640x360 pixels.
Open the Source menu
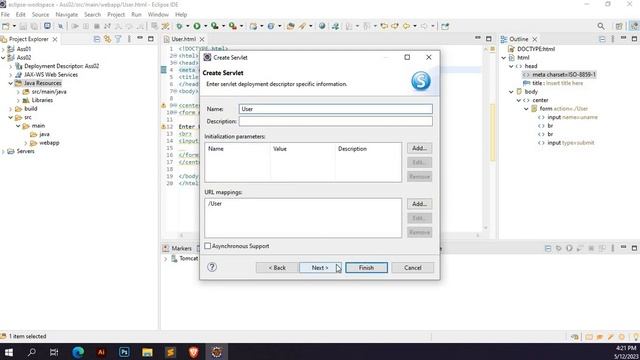(x=40, y=14)
